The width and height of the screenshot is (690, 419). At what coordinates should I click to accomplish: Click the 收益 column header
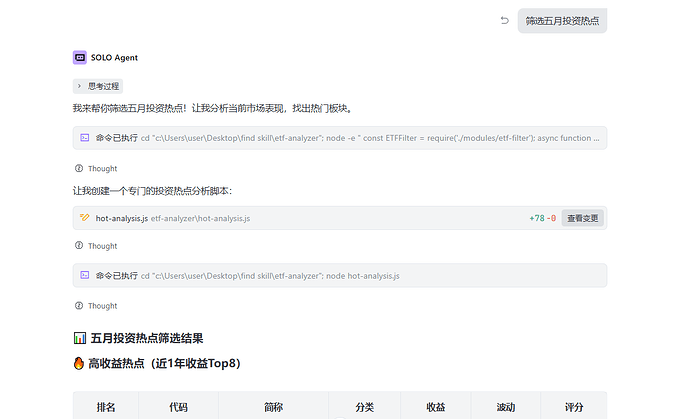coord(436,407)
